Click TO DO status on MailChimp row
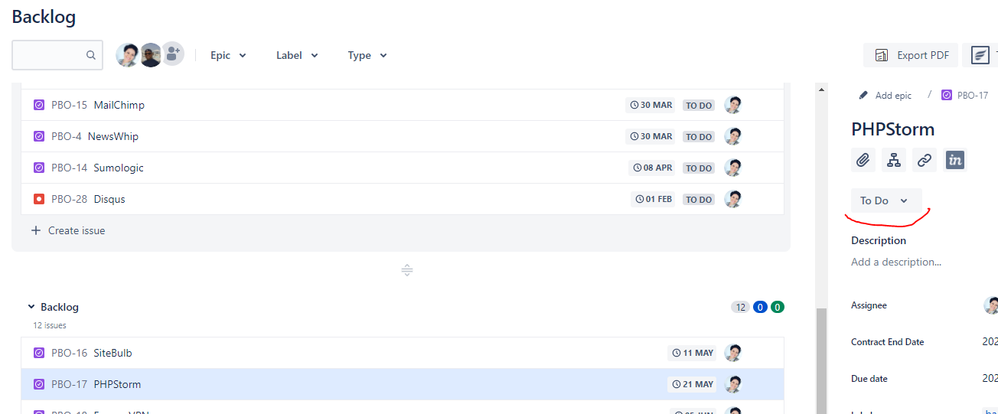The height and width of the screenshot is (414, 998). (698, 106)
